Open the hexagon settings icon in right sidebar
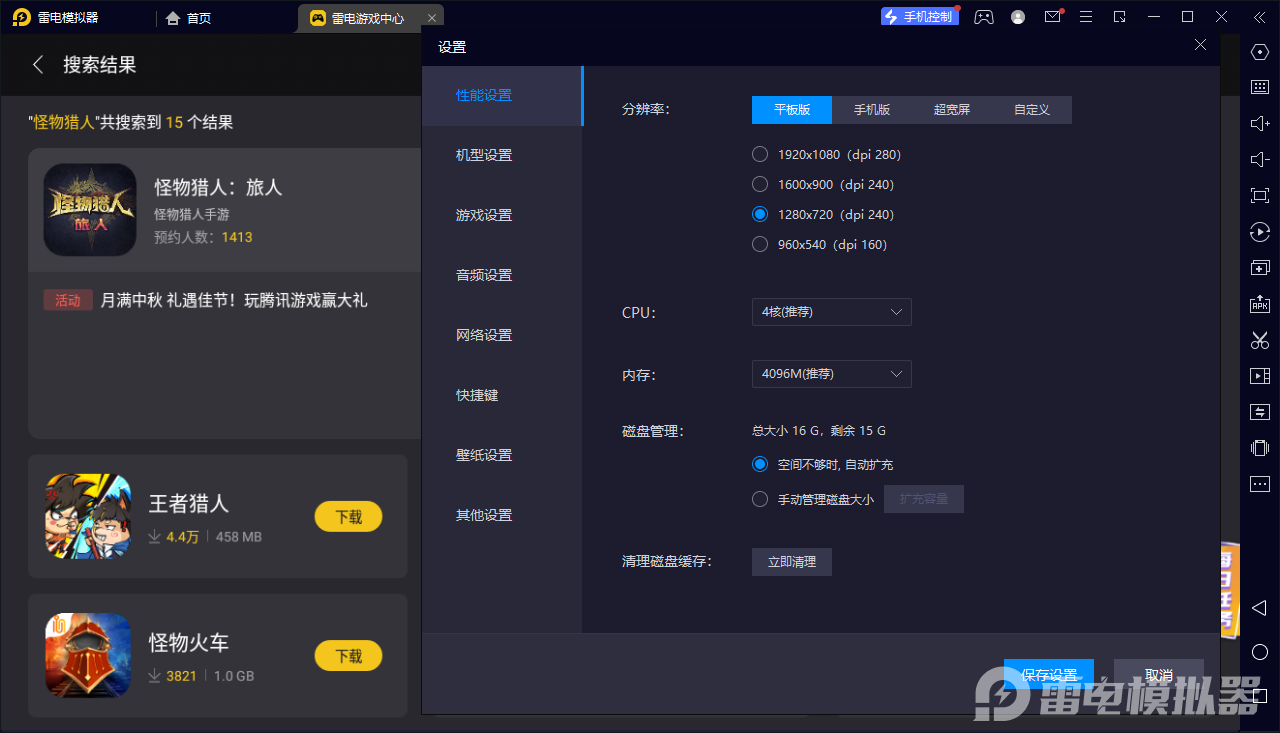The width and height of the screenshot is (1280, 733). pyautogui.click(x=1260, y=52)
